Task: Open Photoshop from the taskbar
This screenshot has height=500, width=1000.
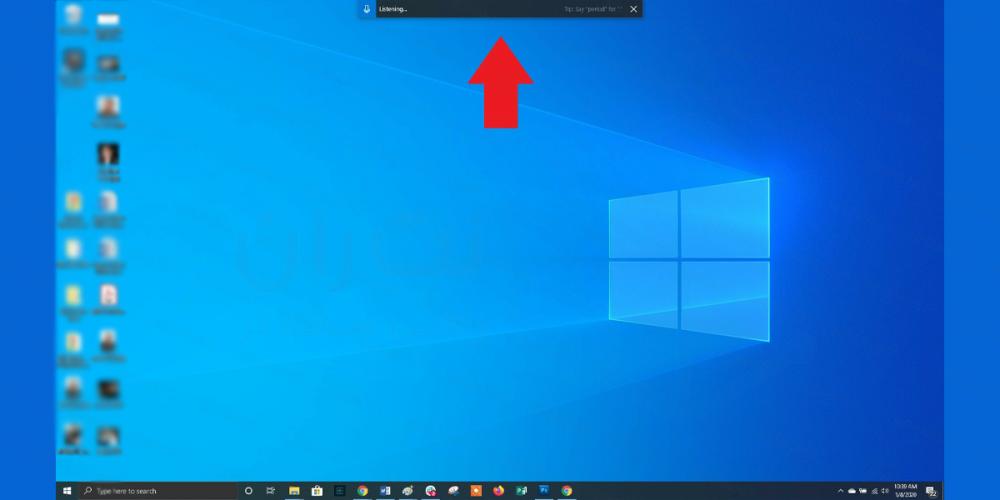Action: (544, 491)
